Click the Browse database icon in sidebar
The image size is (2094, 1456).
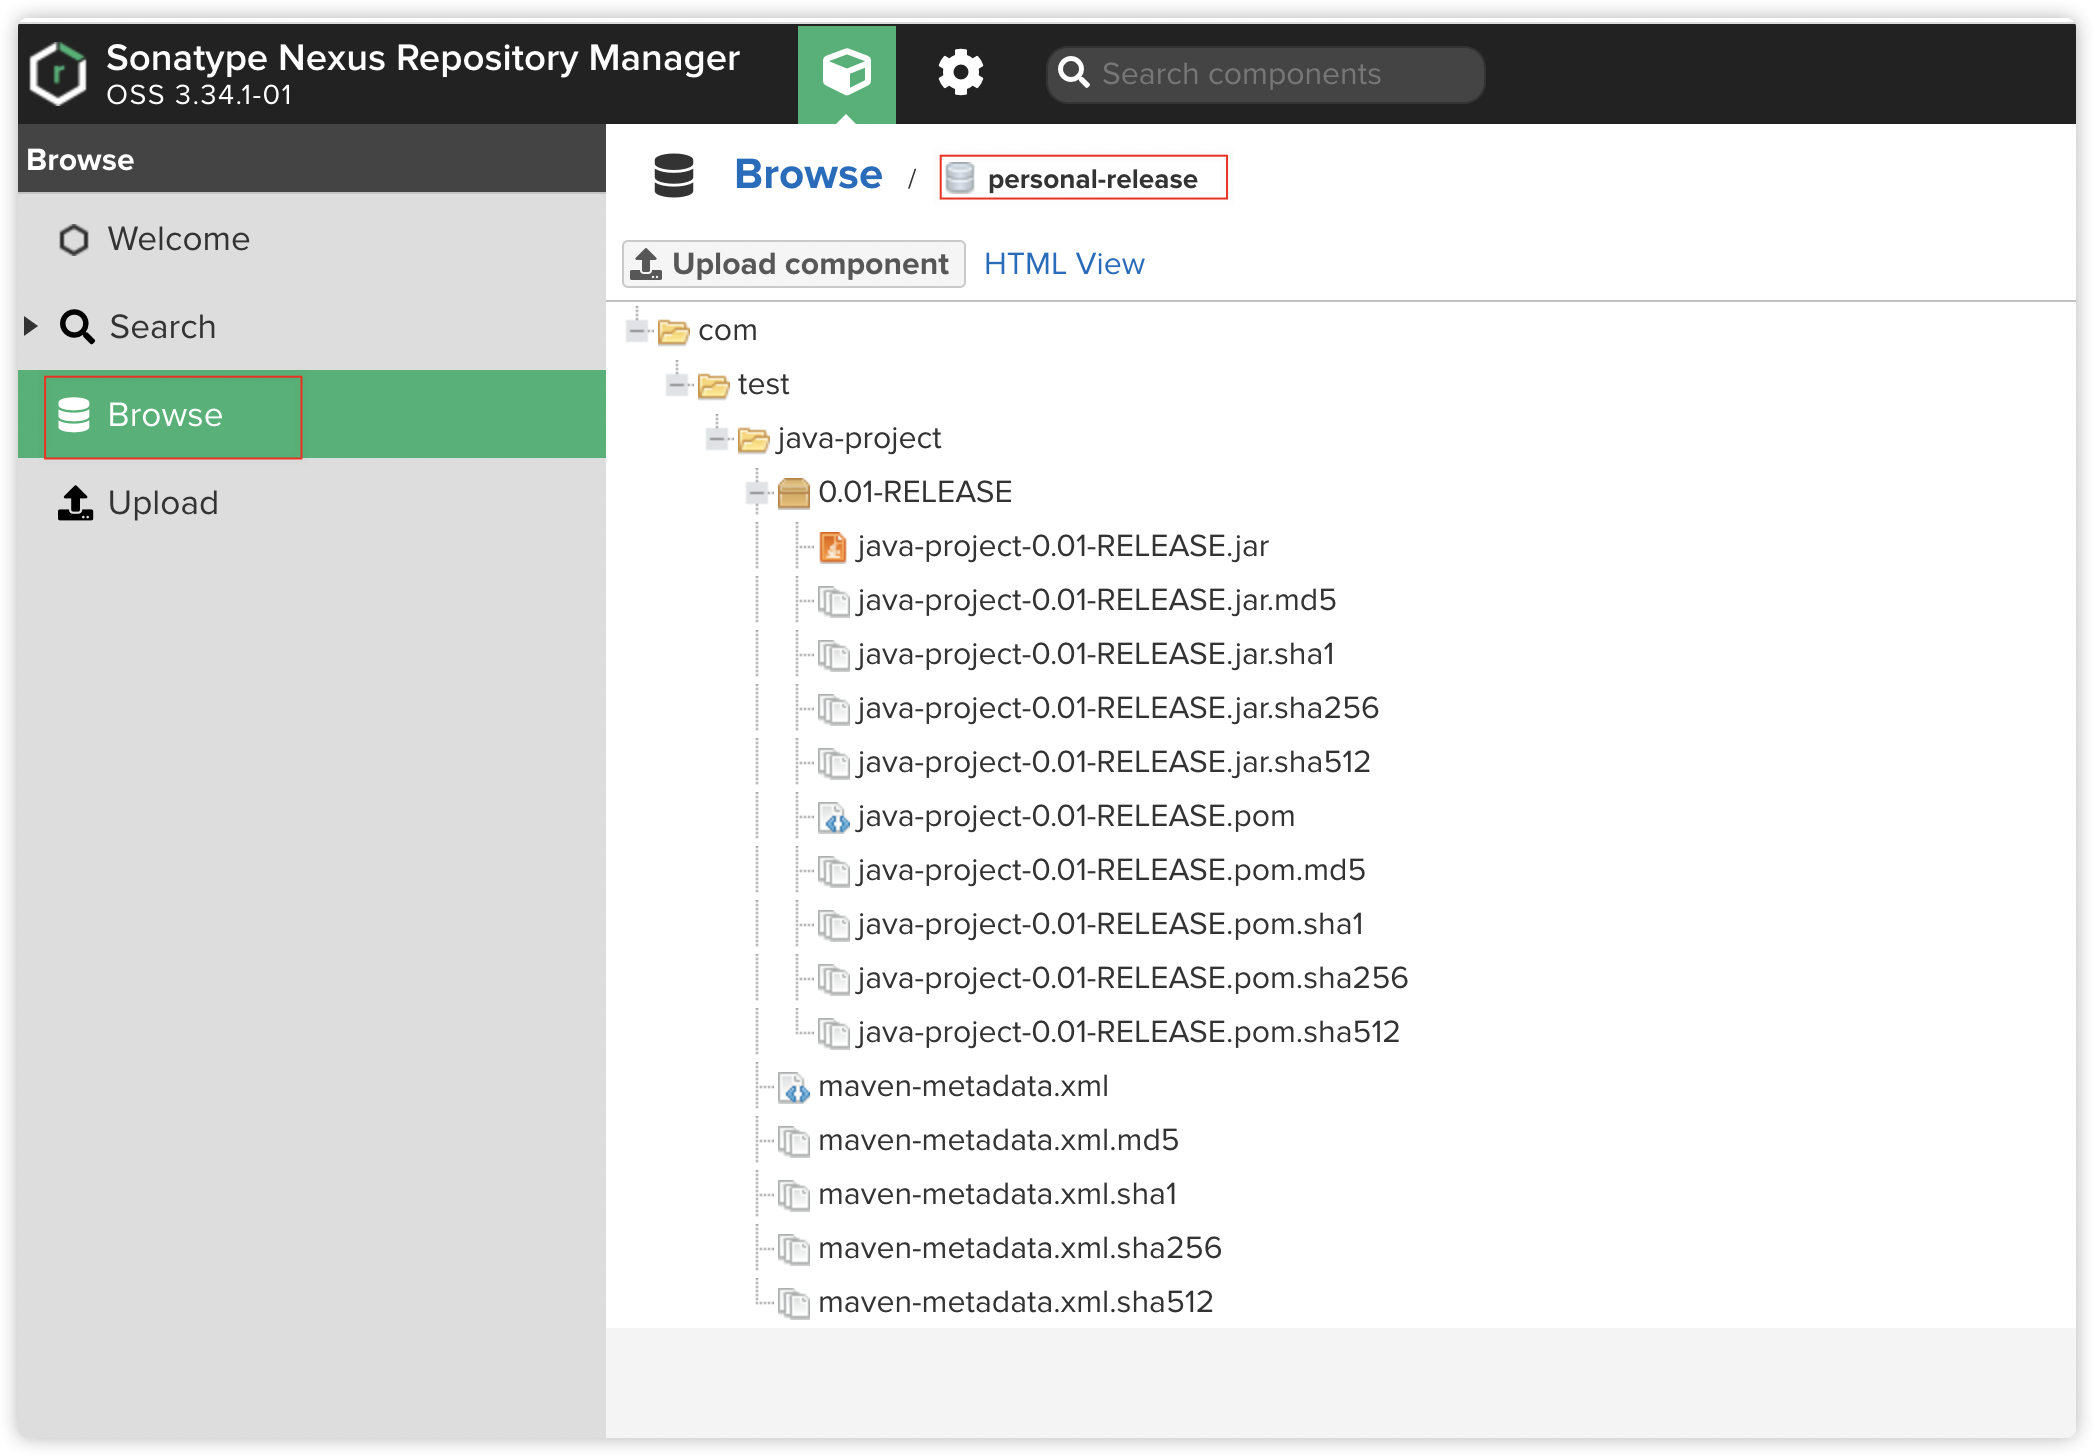click(x=74, y=415)
